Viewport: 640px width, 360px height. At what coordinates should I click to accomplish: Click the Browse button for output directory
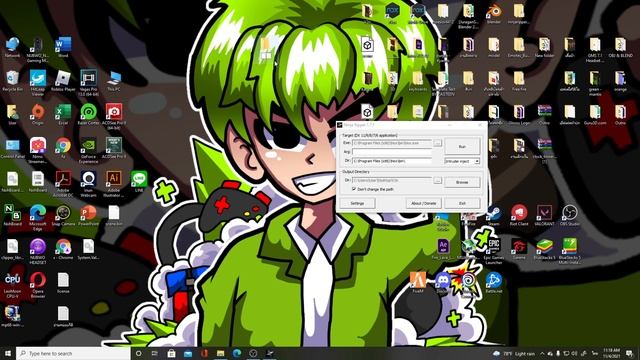click(x=462, y=182)
